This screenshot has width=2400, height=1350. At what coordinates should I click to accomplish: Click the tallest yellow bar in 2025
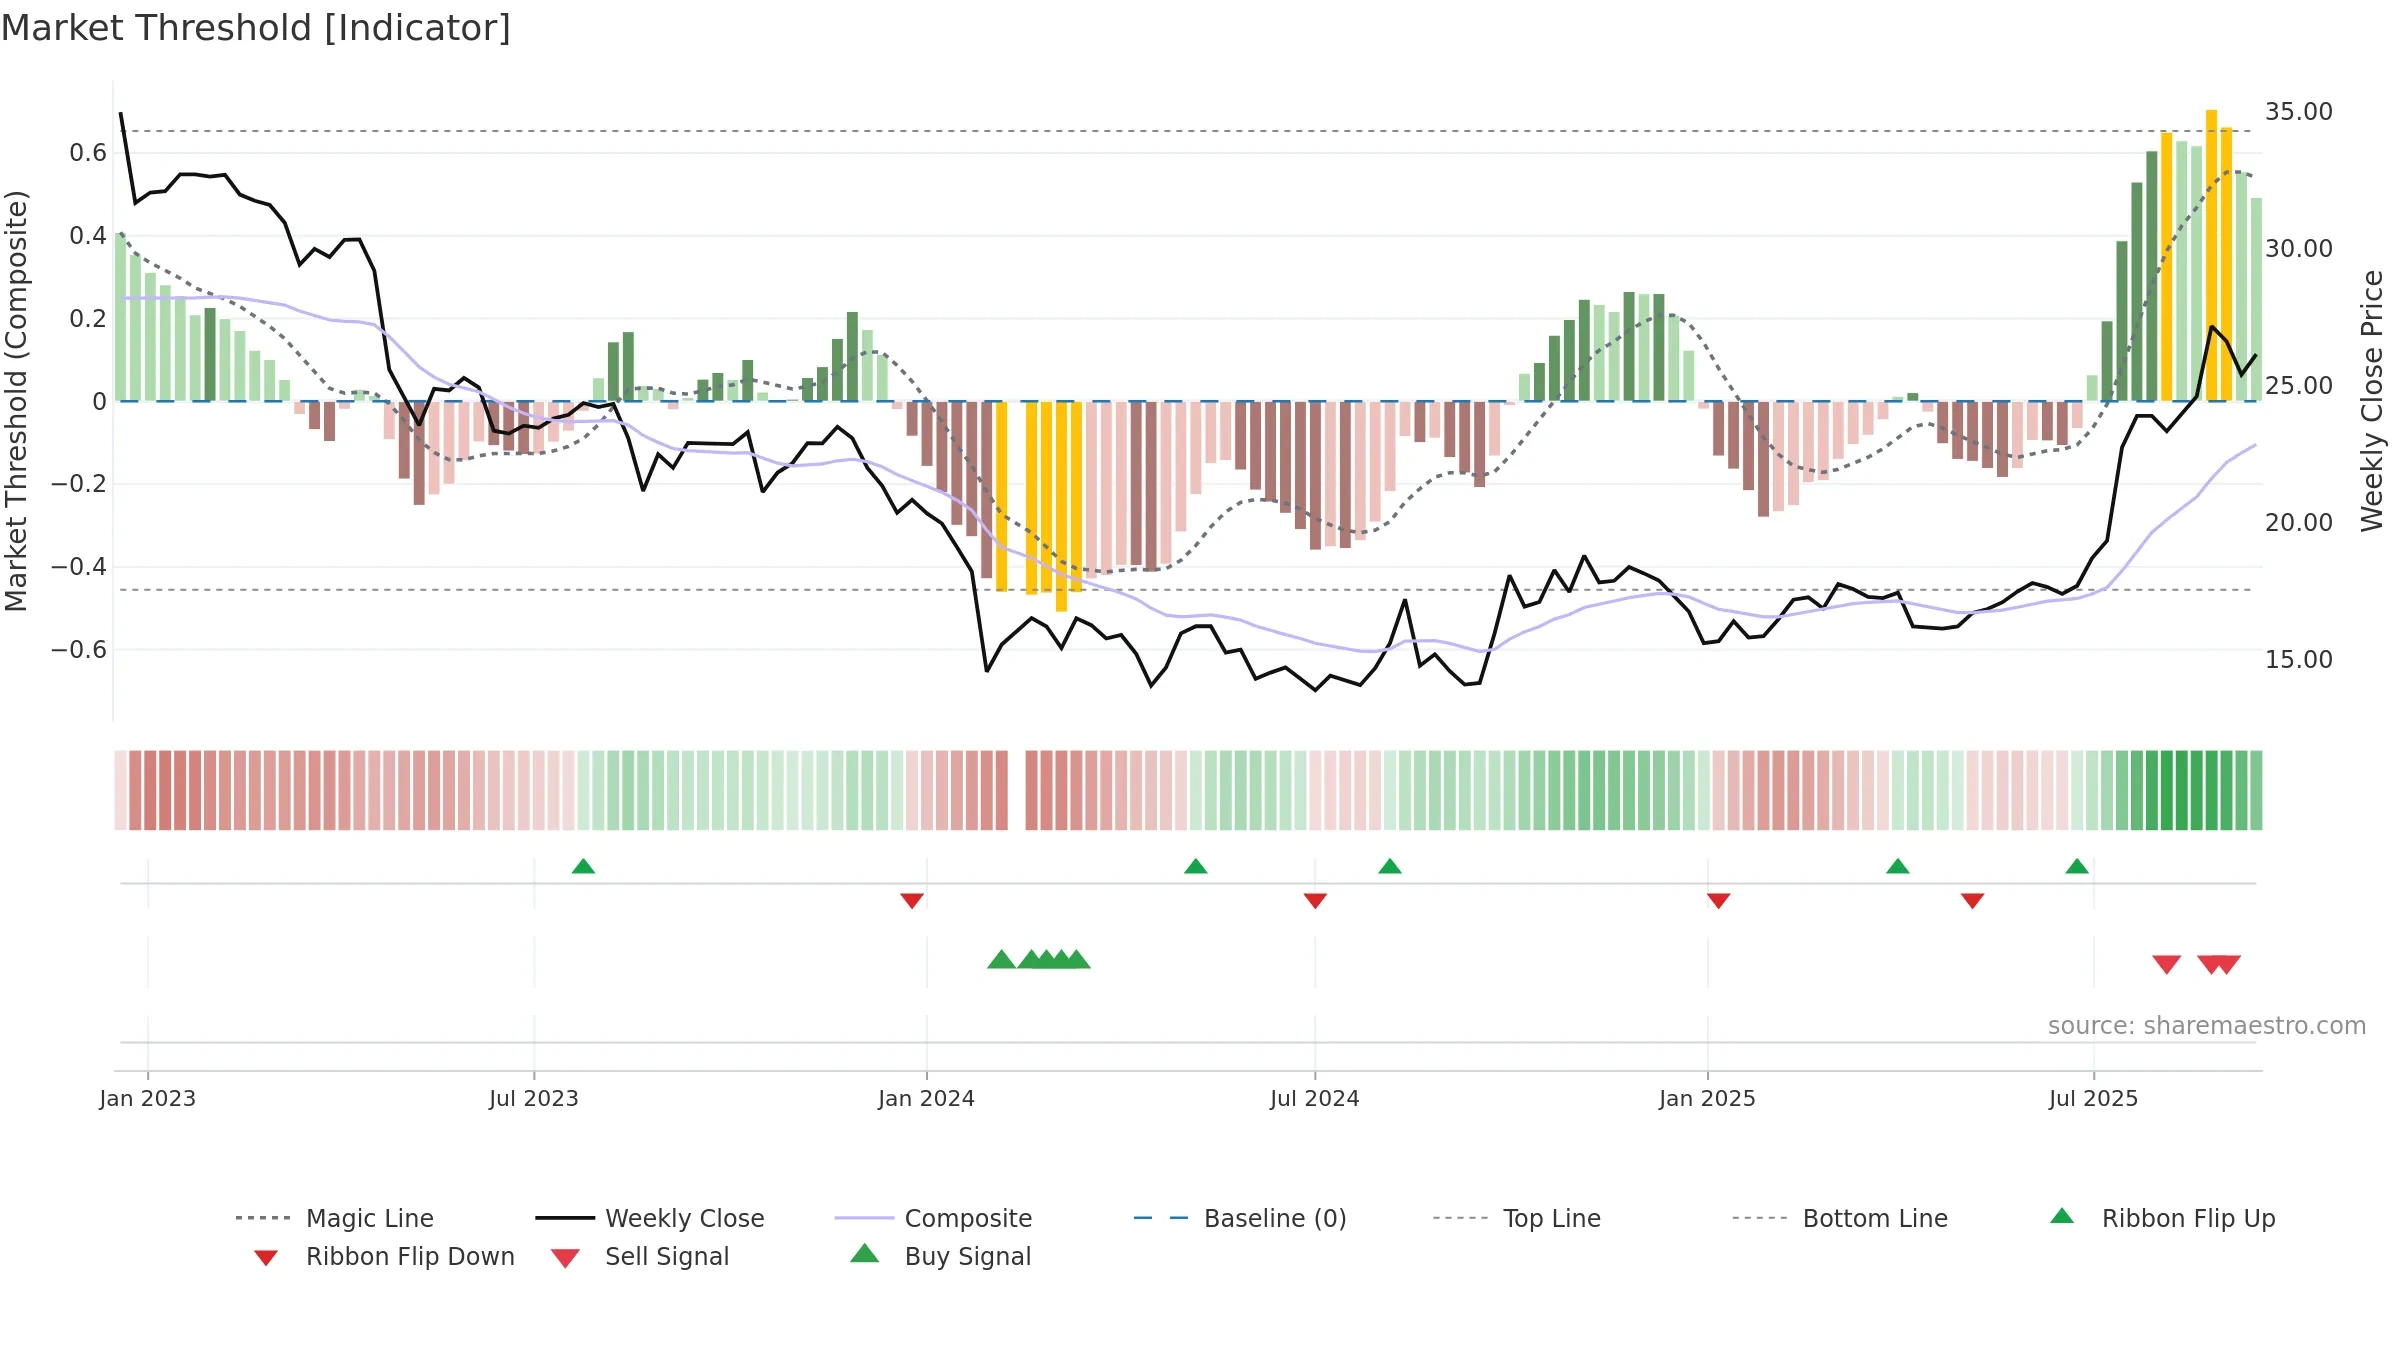click(2212, 255)
